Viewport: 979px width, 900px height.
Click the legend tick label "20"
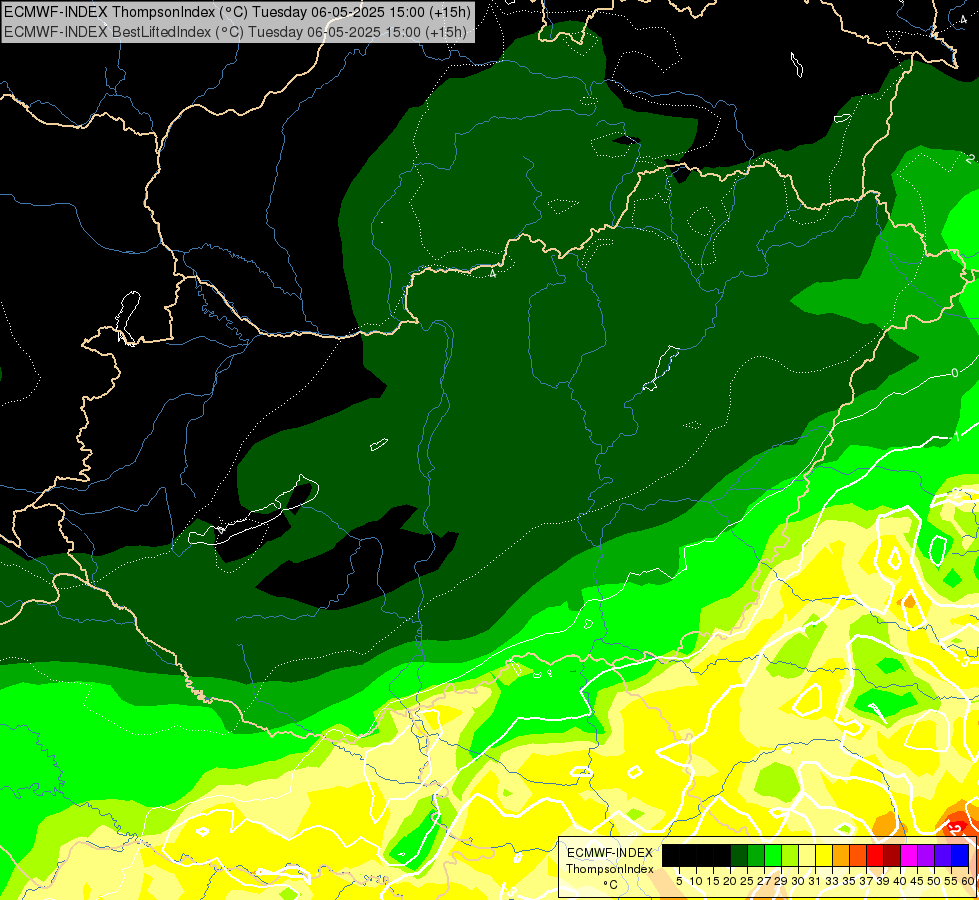(x=731, y=881)
